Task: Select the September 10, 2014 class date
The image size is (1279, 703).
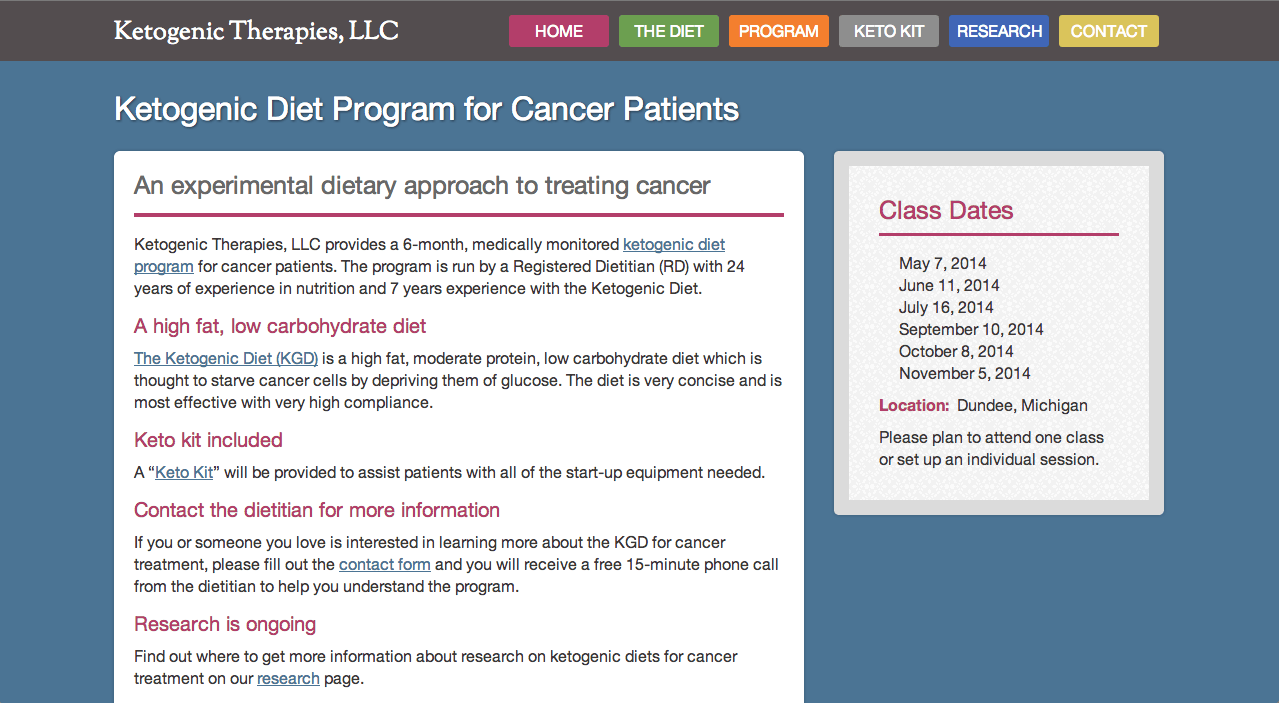Action: pos(971,329)
